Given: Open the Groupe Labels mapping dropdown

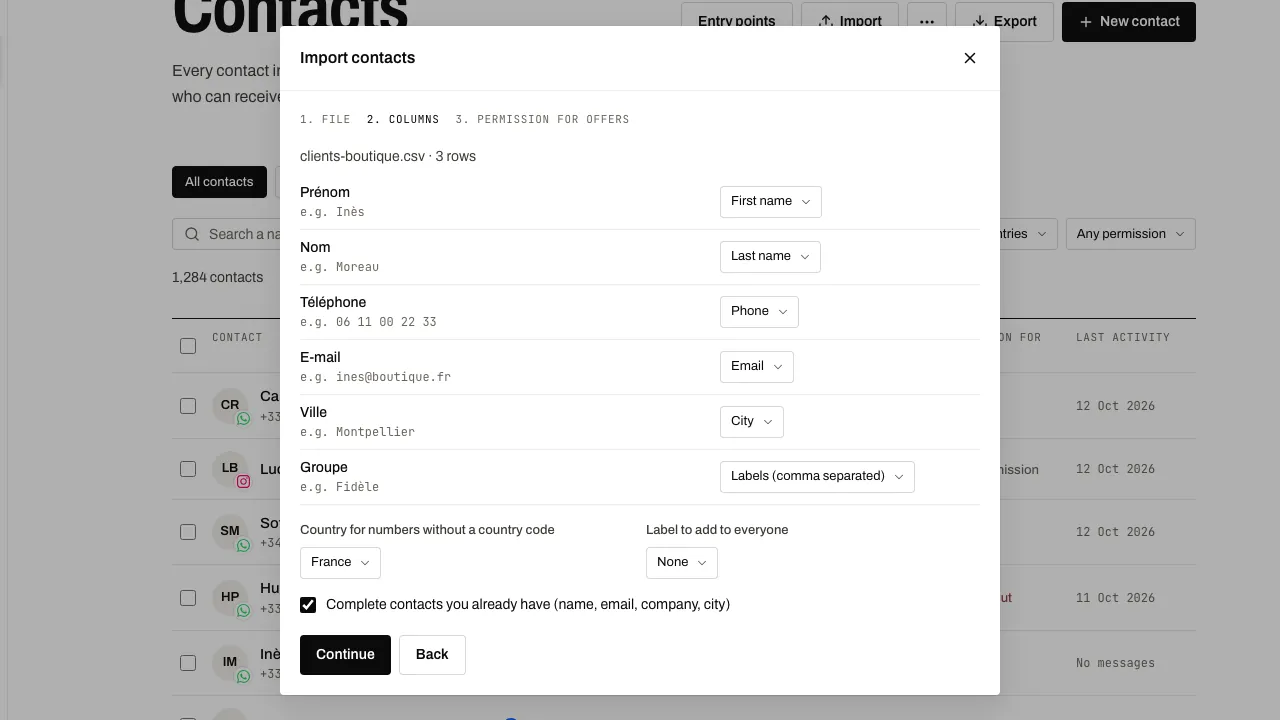Looking at the screenshot, I should pos(817,477).
